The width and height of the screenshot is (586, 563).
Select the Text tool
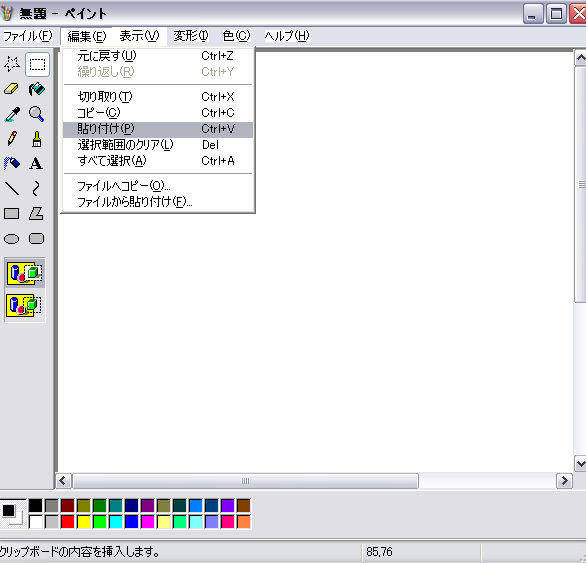tap(37, 164)
